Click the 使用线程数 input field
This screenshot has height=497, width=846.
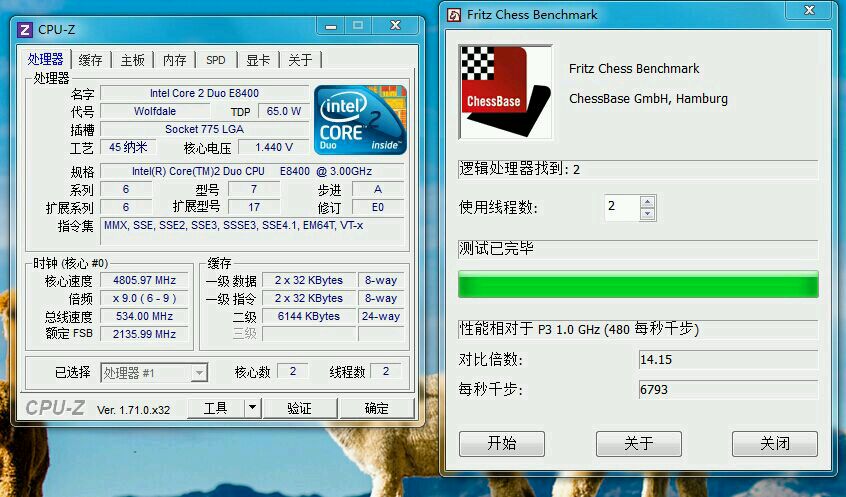tap(622, 207)
